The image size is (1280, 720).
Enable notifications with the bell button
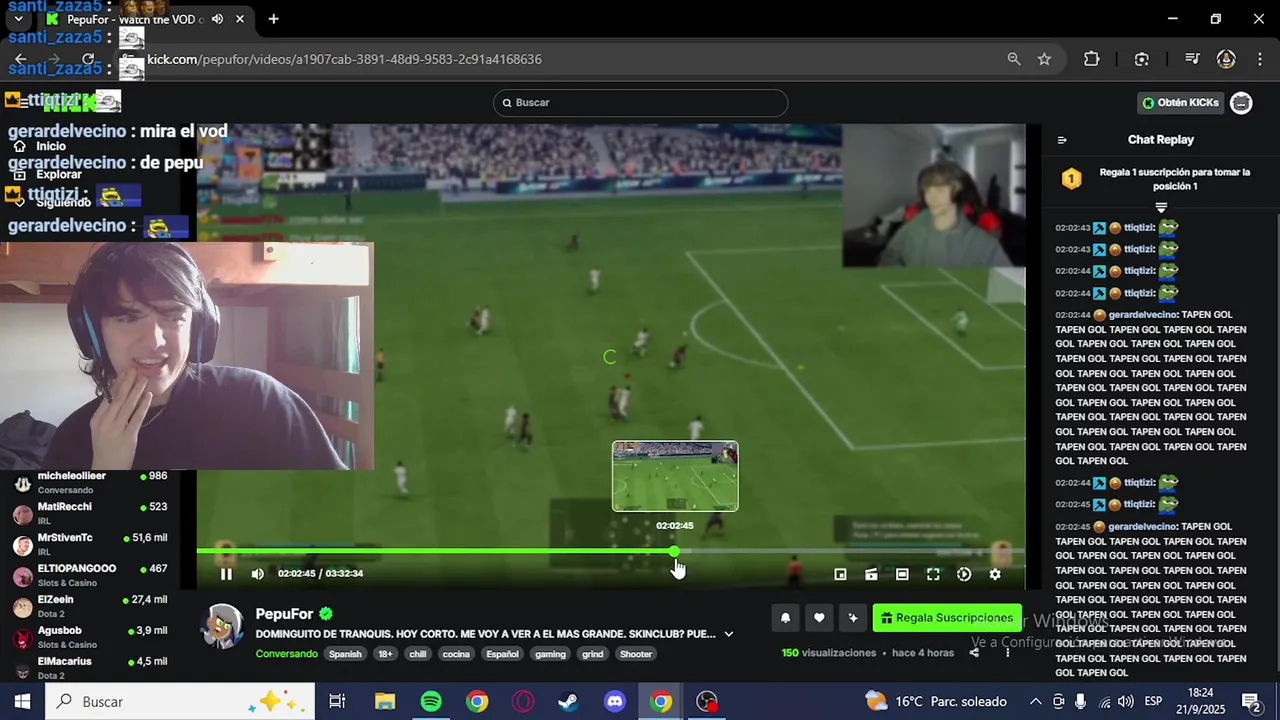tap(785, 618)
